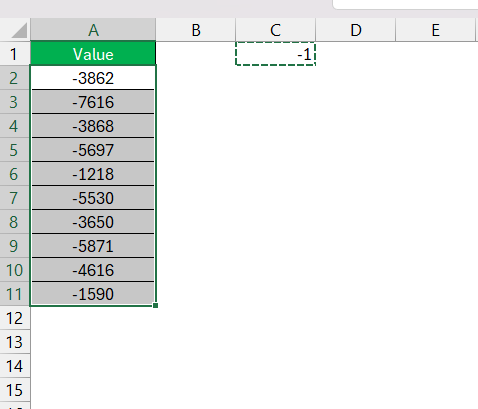Select the cell with -5530
478x409 pixels.
coord(93,198)
